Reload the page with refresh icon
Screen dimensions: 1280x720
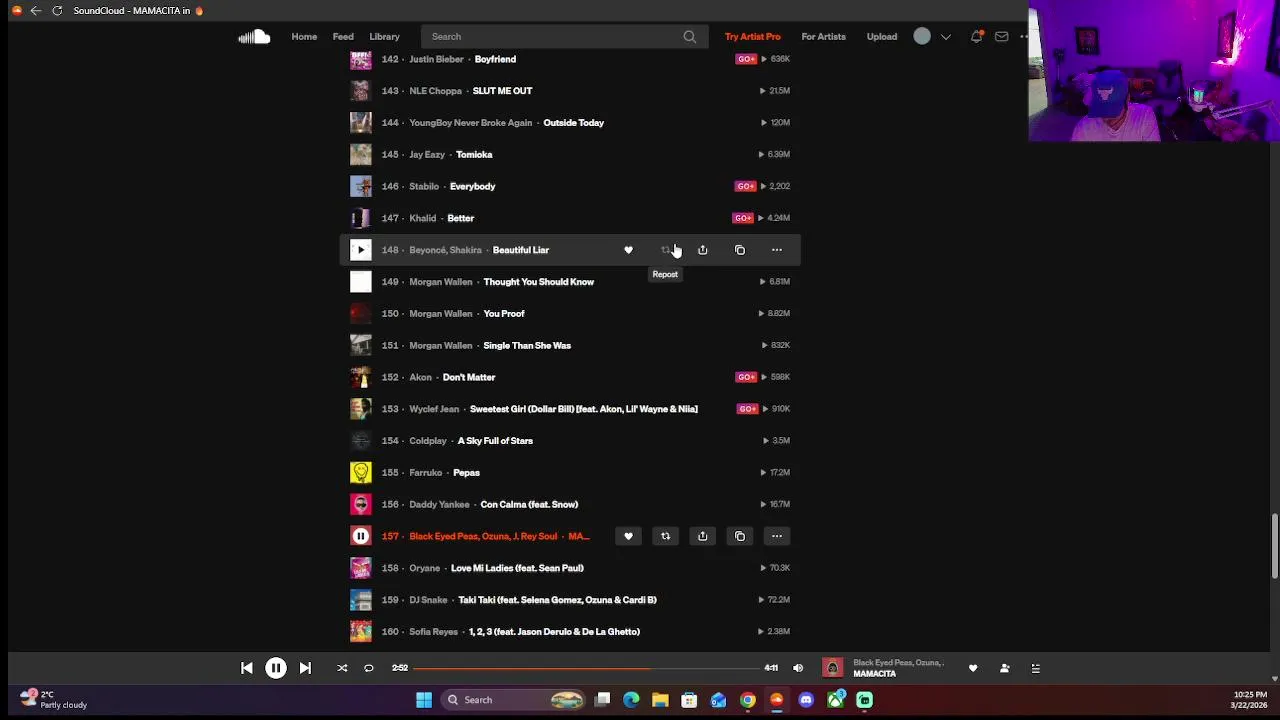pos(57,11)
